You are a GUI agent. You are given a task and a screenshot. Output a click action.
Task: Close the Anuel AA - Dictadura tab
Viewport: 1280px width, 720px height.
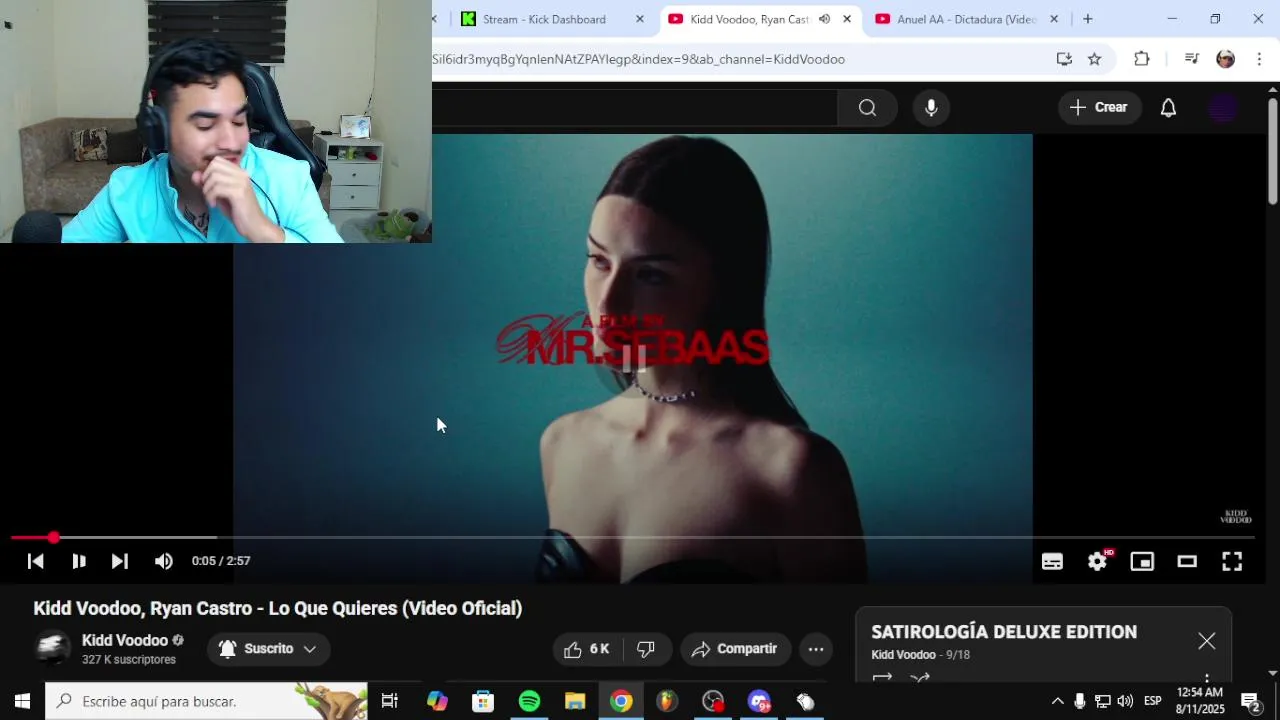[x=1054, y=19]
